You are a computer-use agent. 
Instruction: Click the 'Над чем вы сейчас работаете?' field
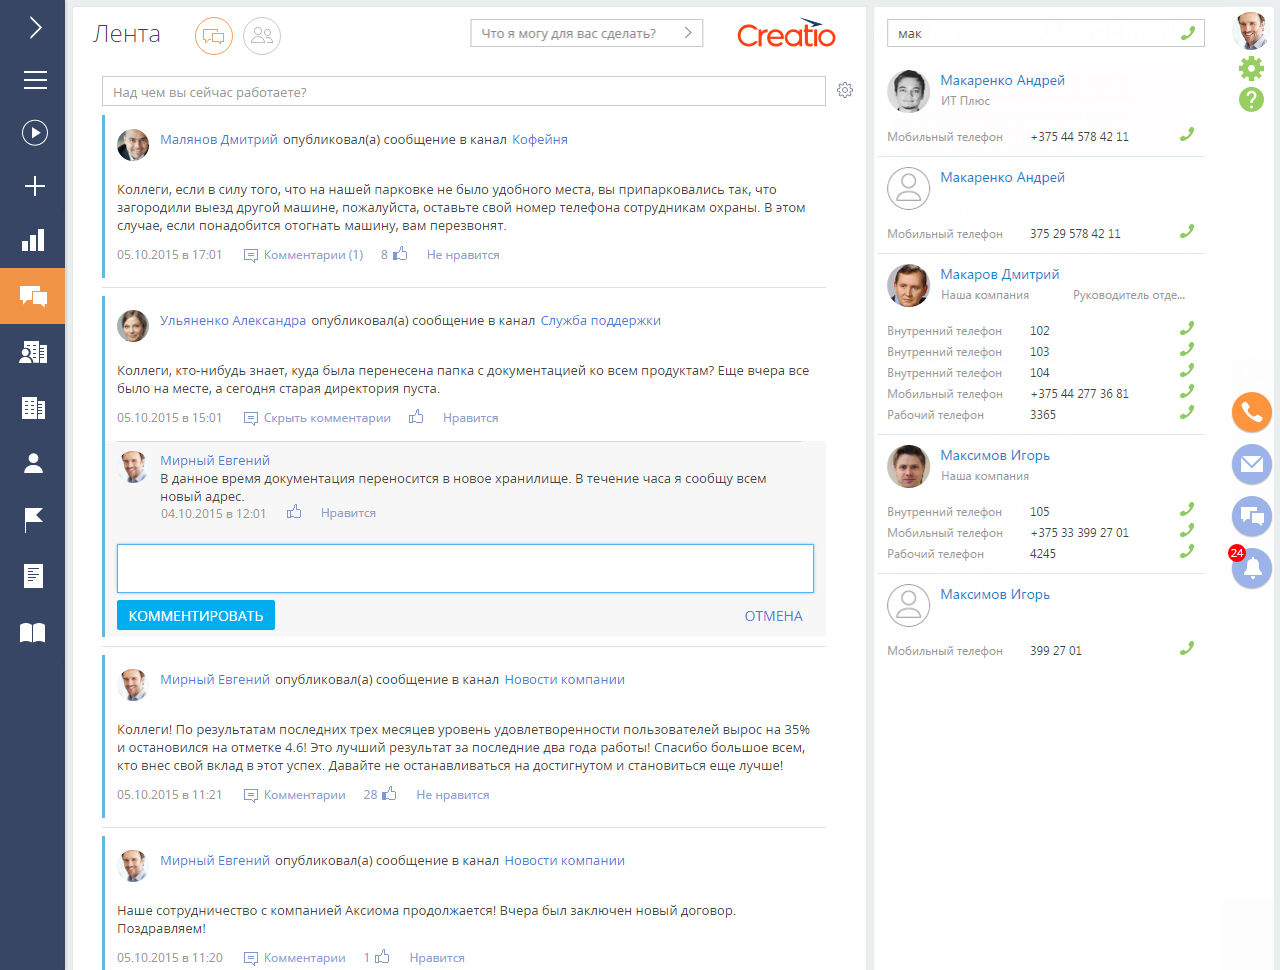tap(464, 92)
